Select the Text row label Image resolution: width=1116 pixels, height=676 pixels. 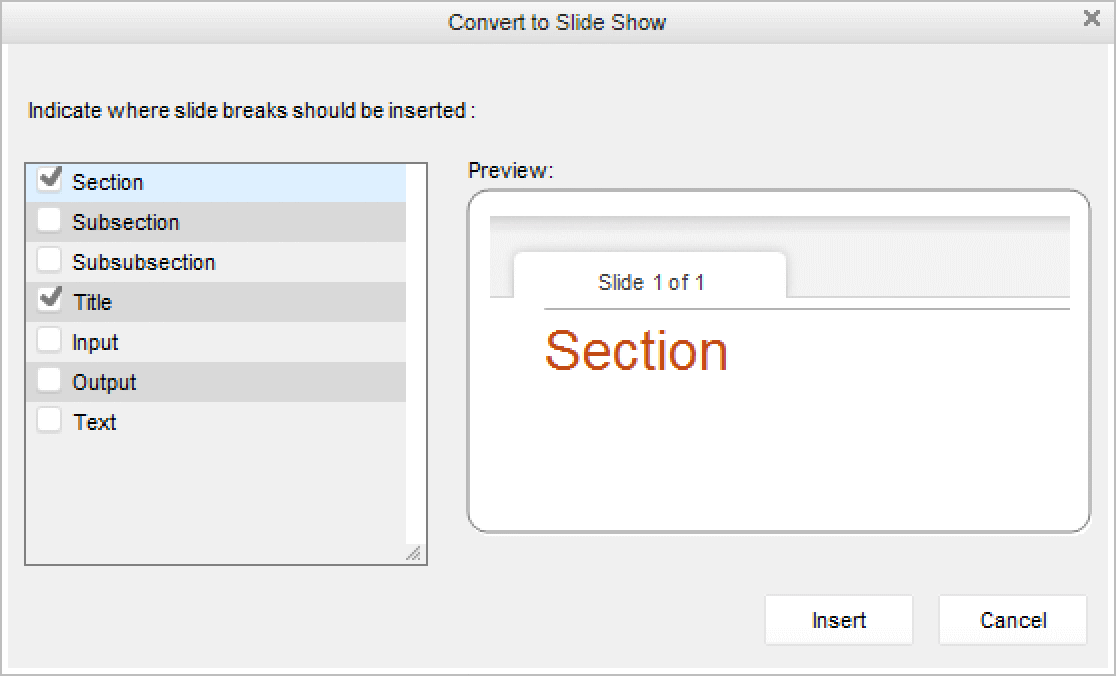[x=95, y=422]
